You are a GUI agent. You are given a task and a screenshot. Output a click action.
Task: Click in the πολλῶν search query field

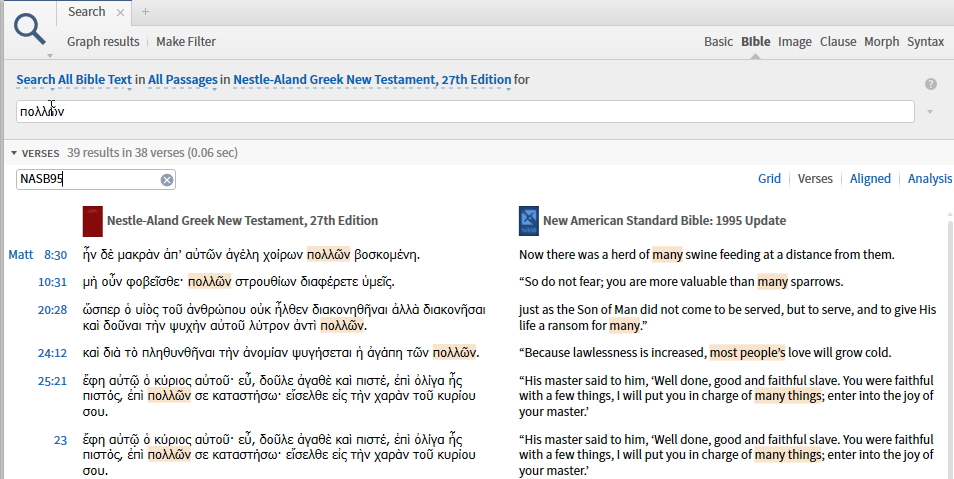[x=465, y=111]
